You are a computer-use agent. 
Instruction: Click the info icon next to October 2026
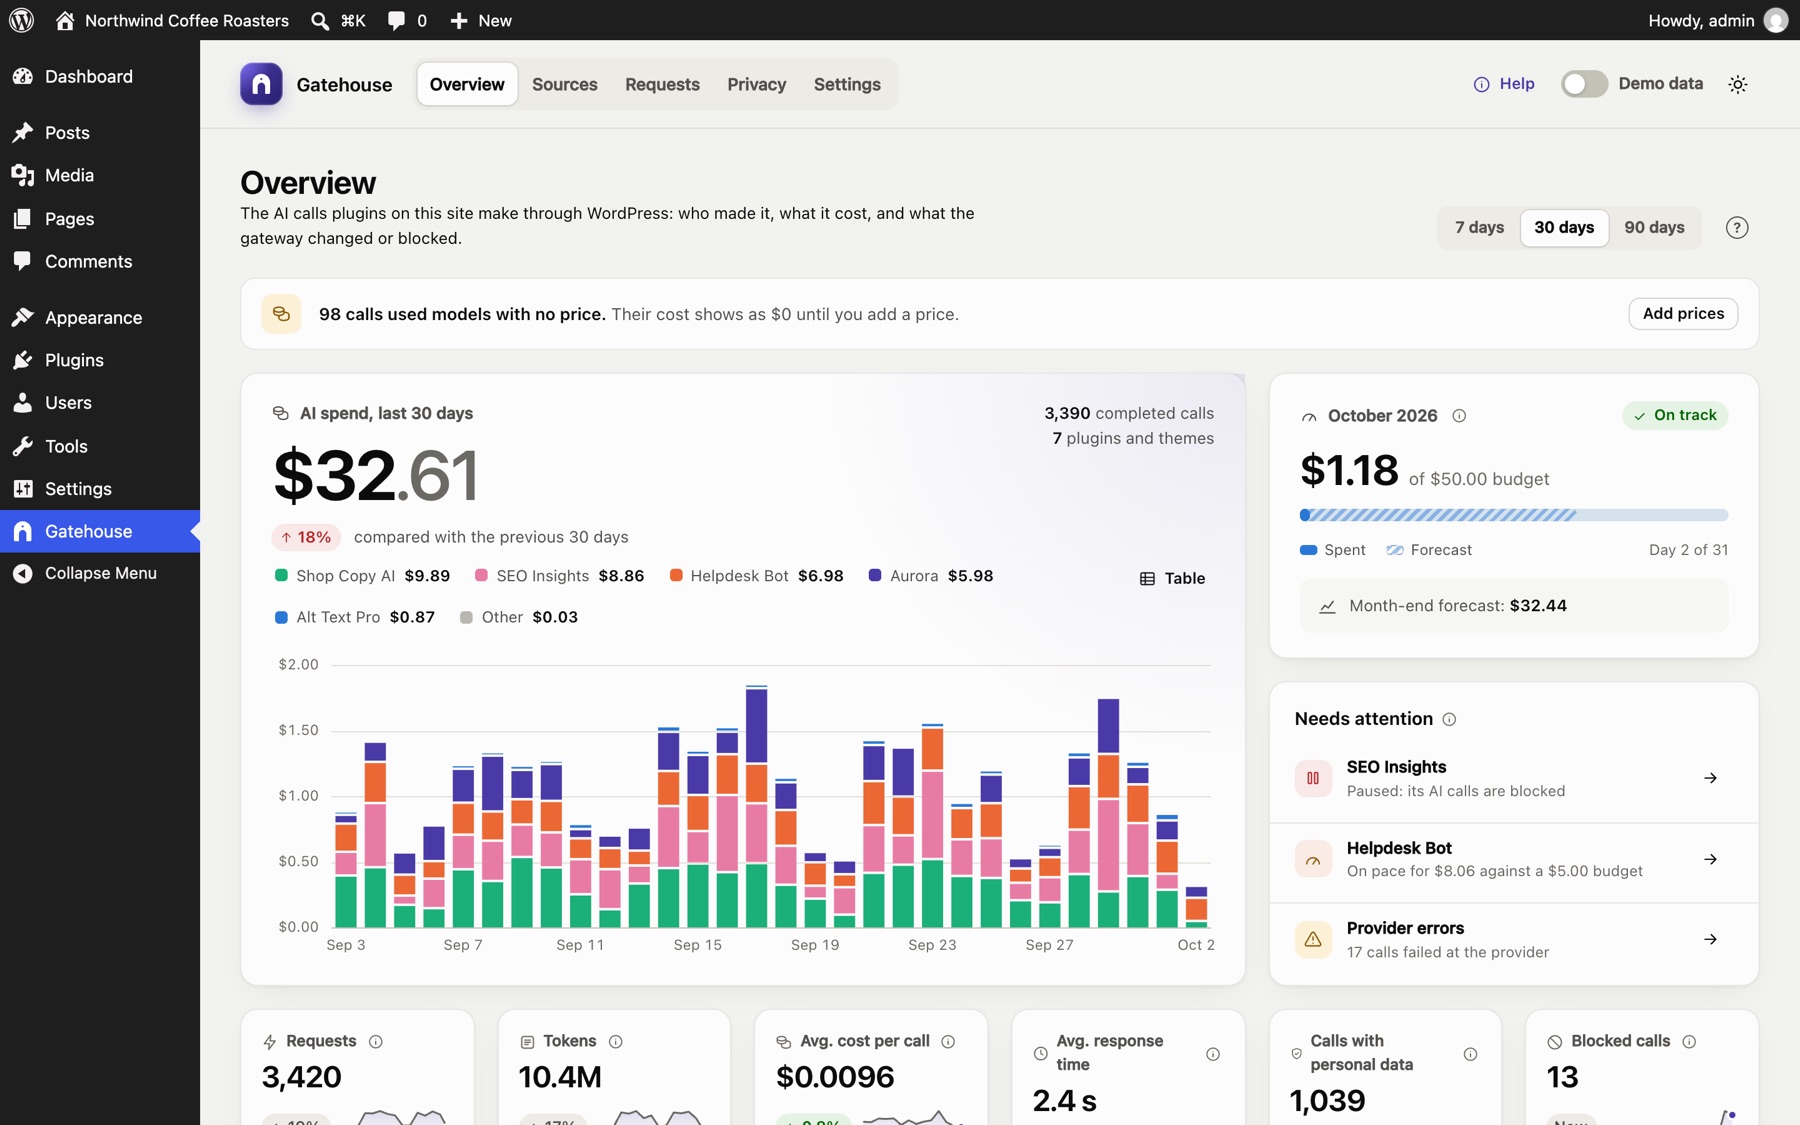click(x=1459, y=415)
